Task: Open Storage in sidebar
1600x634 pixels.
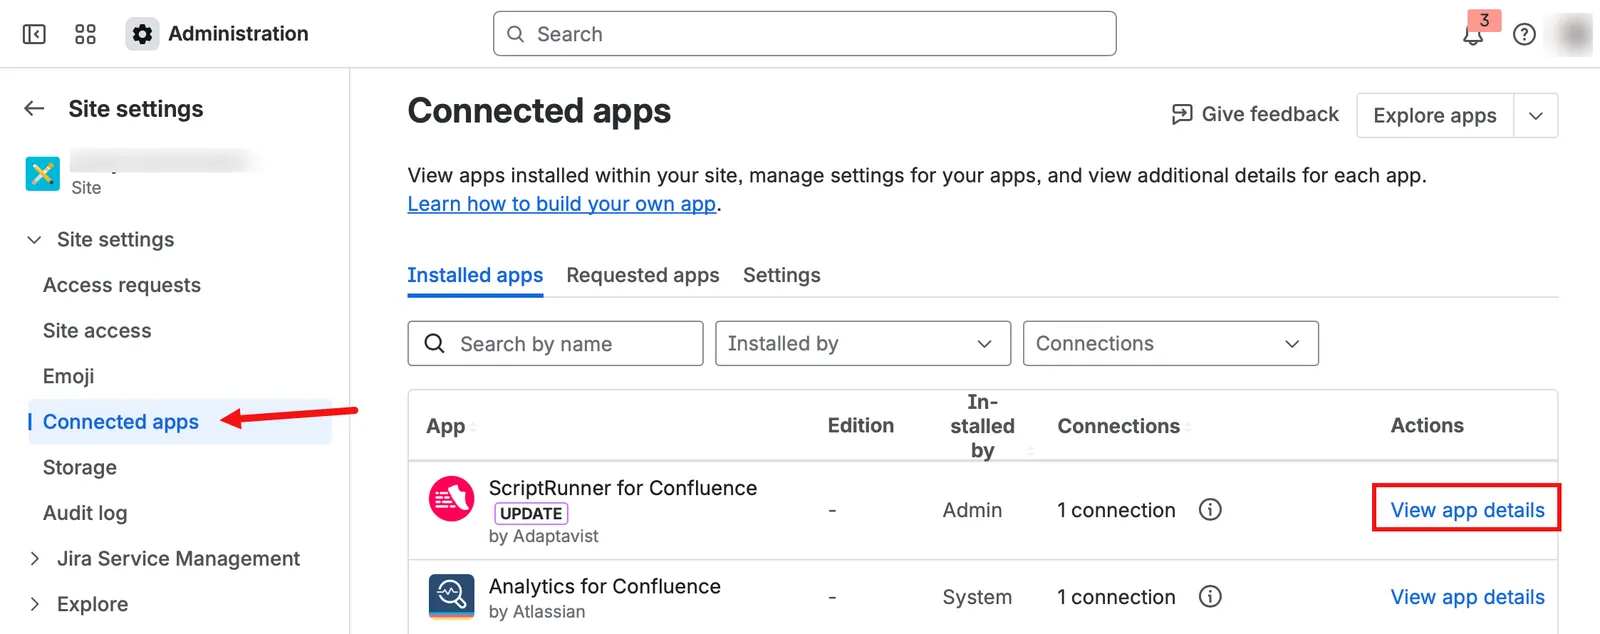Action: 80,467
